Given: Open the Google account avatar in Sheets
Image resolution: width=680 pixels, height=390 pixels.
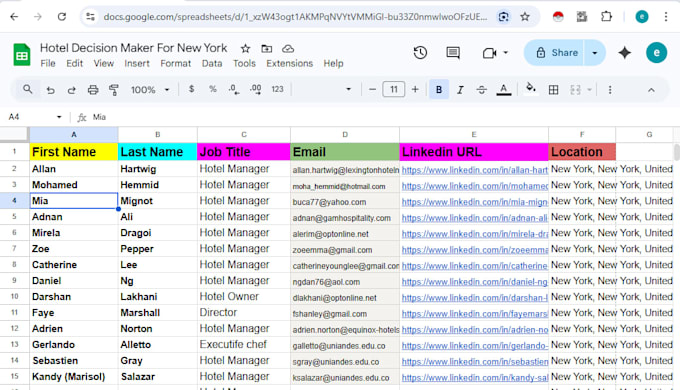Looking at the screenshot, I should [x=657, y=53].
